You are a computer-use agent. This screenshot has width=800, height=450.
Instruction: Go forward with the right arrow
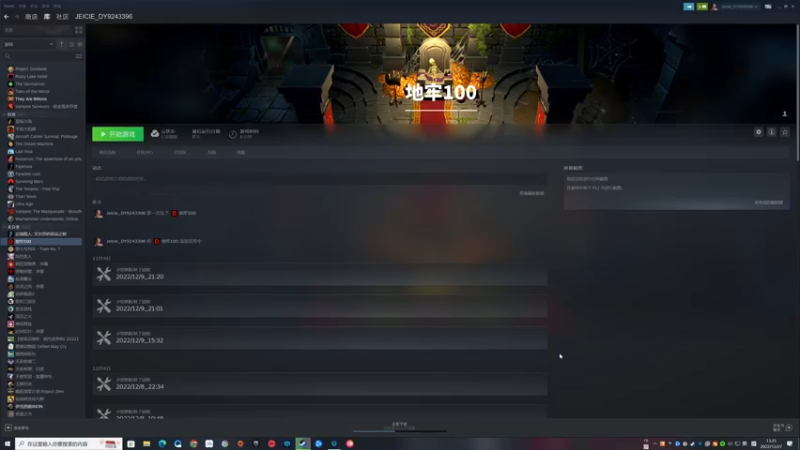pyautogui.click(x=17, y=17)
